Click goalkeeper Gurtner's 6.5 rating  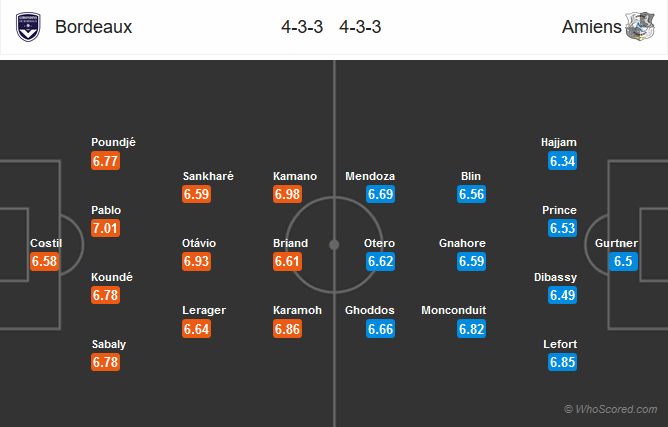pos(623,261)
